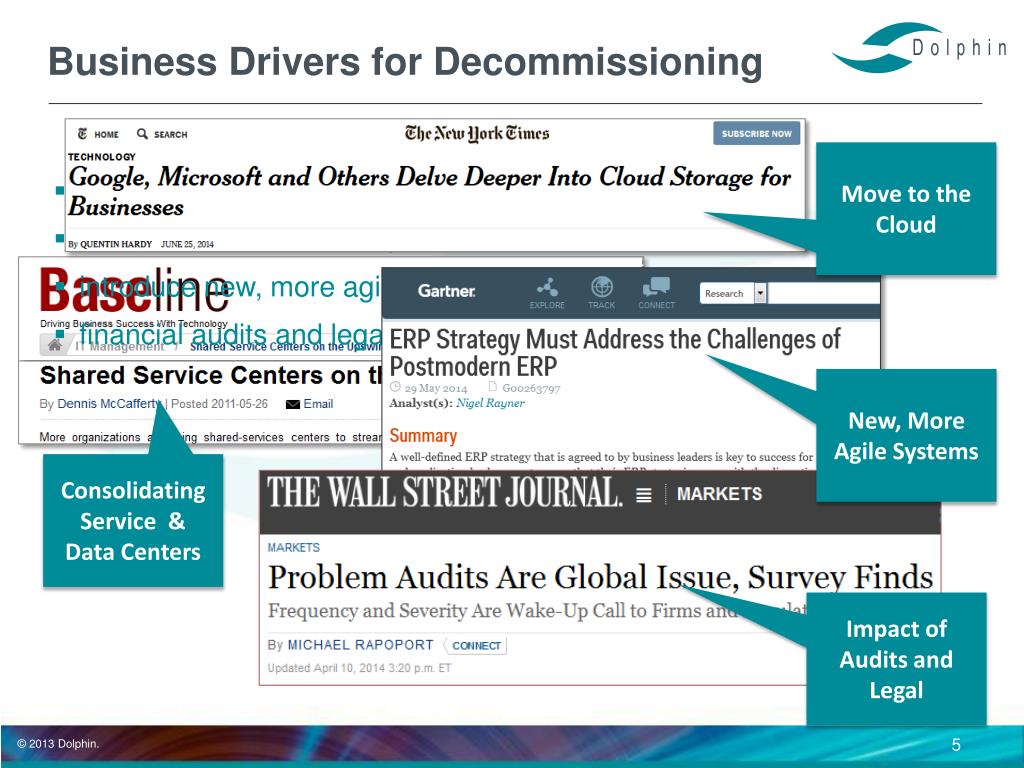Click the Technology section label
Screen dimensions: 1024x768
(102, 157)
